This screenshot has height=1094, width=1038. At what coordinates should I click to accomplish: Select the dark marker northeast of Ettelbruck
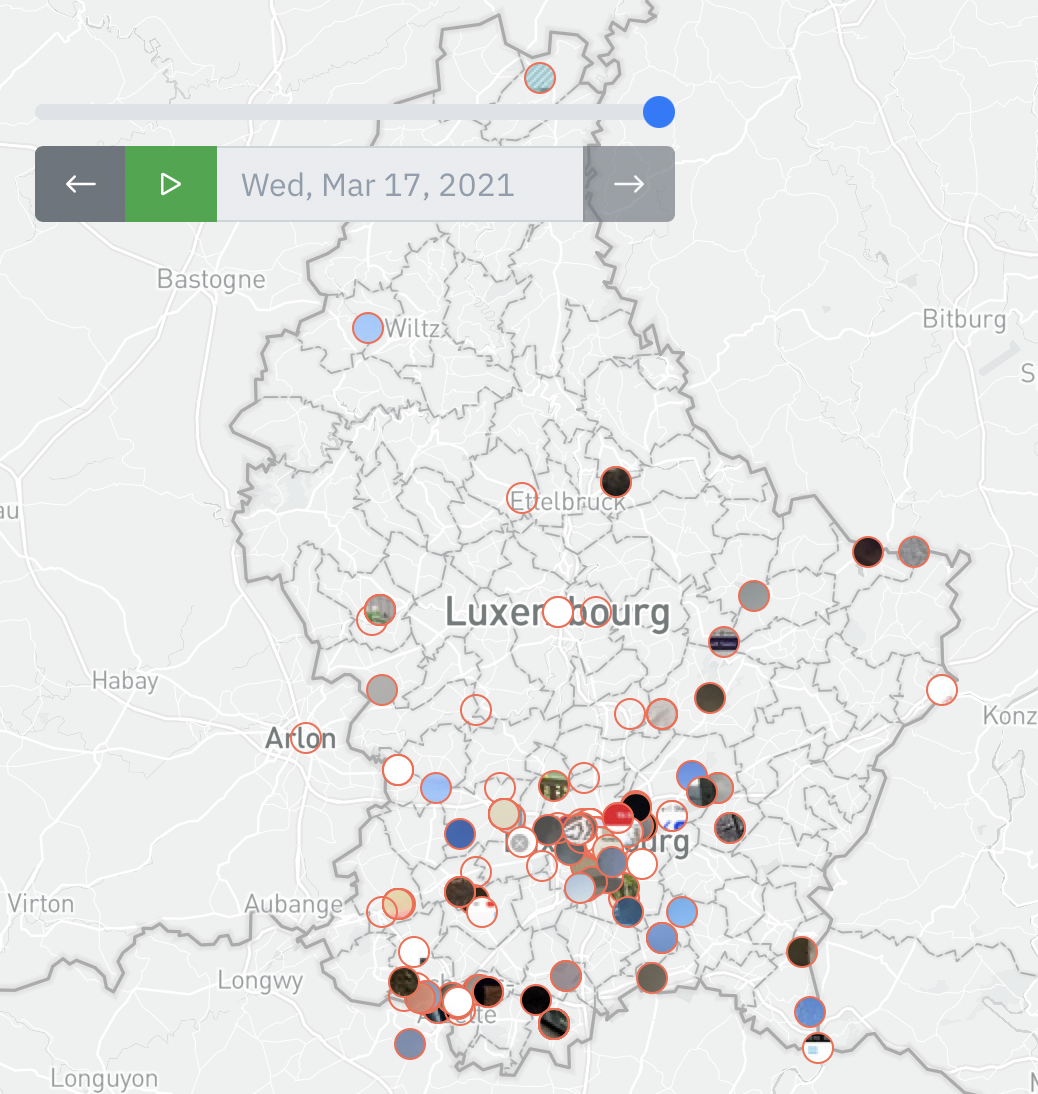(616, 481)
